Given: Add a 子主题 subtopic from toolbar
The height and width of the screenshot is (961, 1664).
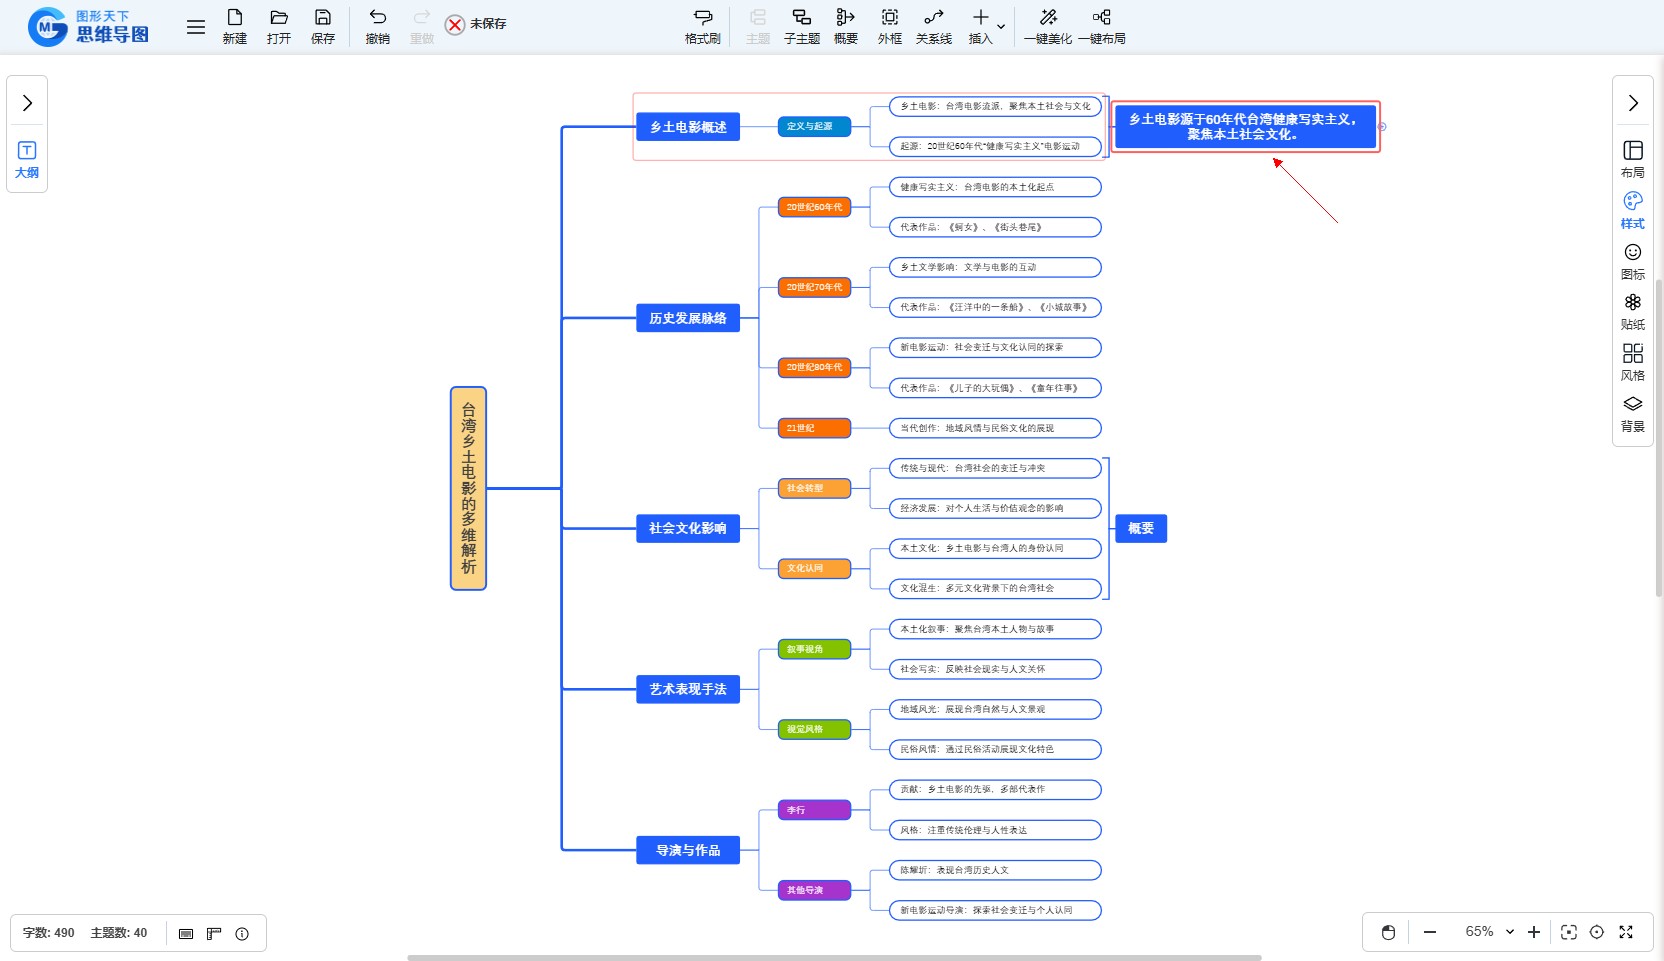Looking at the screenshot, I should (801, 26).
